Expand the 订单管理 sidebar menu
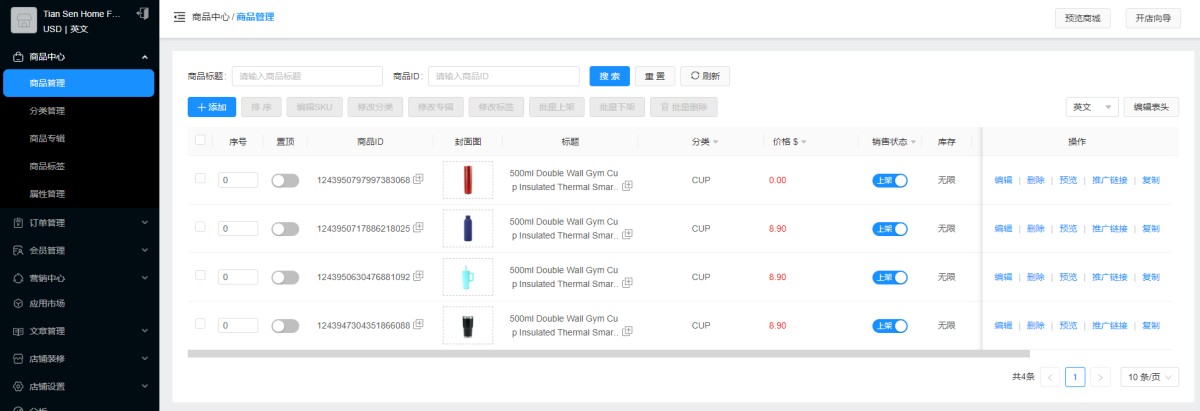Viewport: 1200px width, 411px height. point(79,222)
